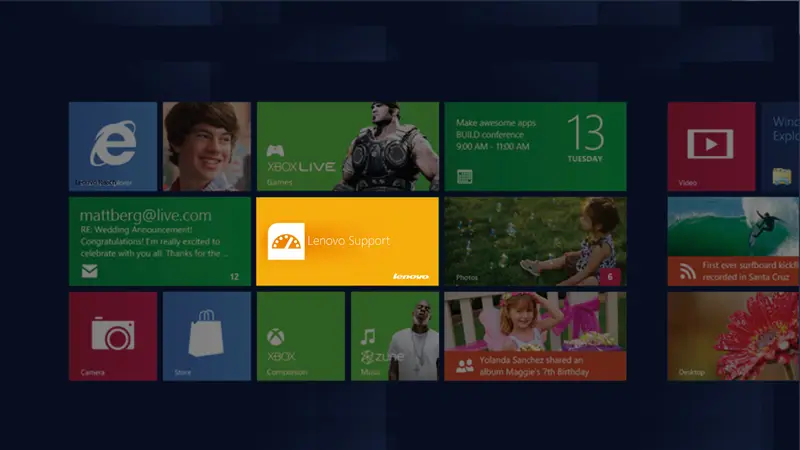Click the people icon on album tile
800x450 pixels.
pos(464,366)
